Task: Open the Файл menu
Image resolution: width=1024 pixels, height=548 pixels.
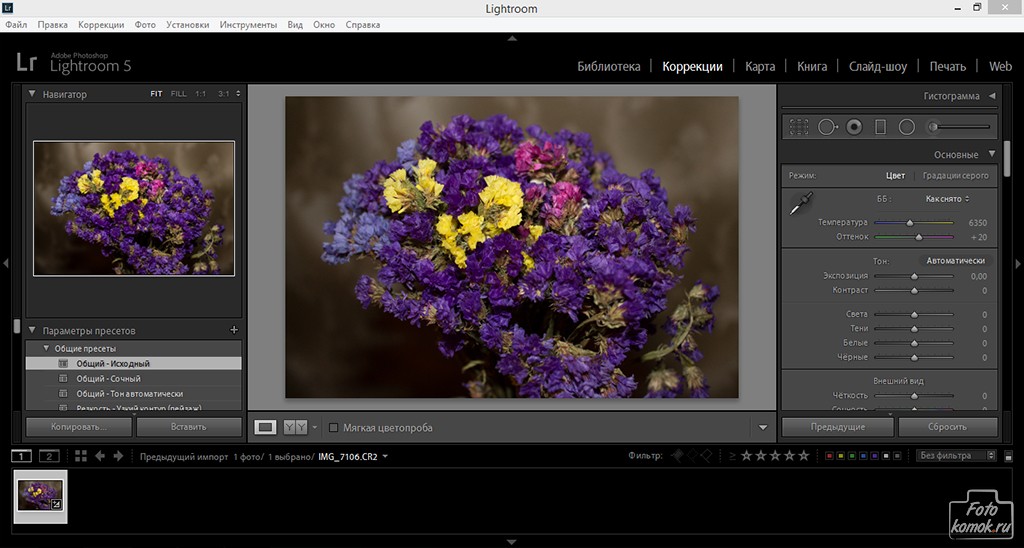Action: [16, 25]
